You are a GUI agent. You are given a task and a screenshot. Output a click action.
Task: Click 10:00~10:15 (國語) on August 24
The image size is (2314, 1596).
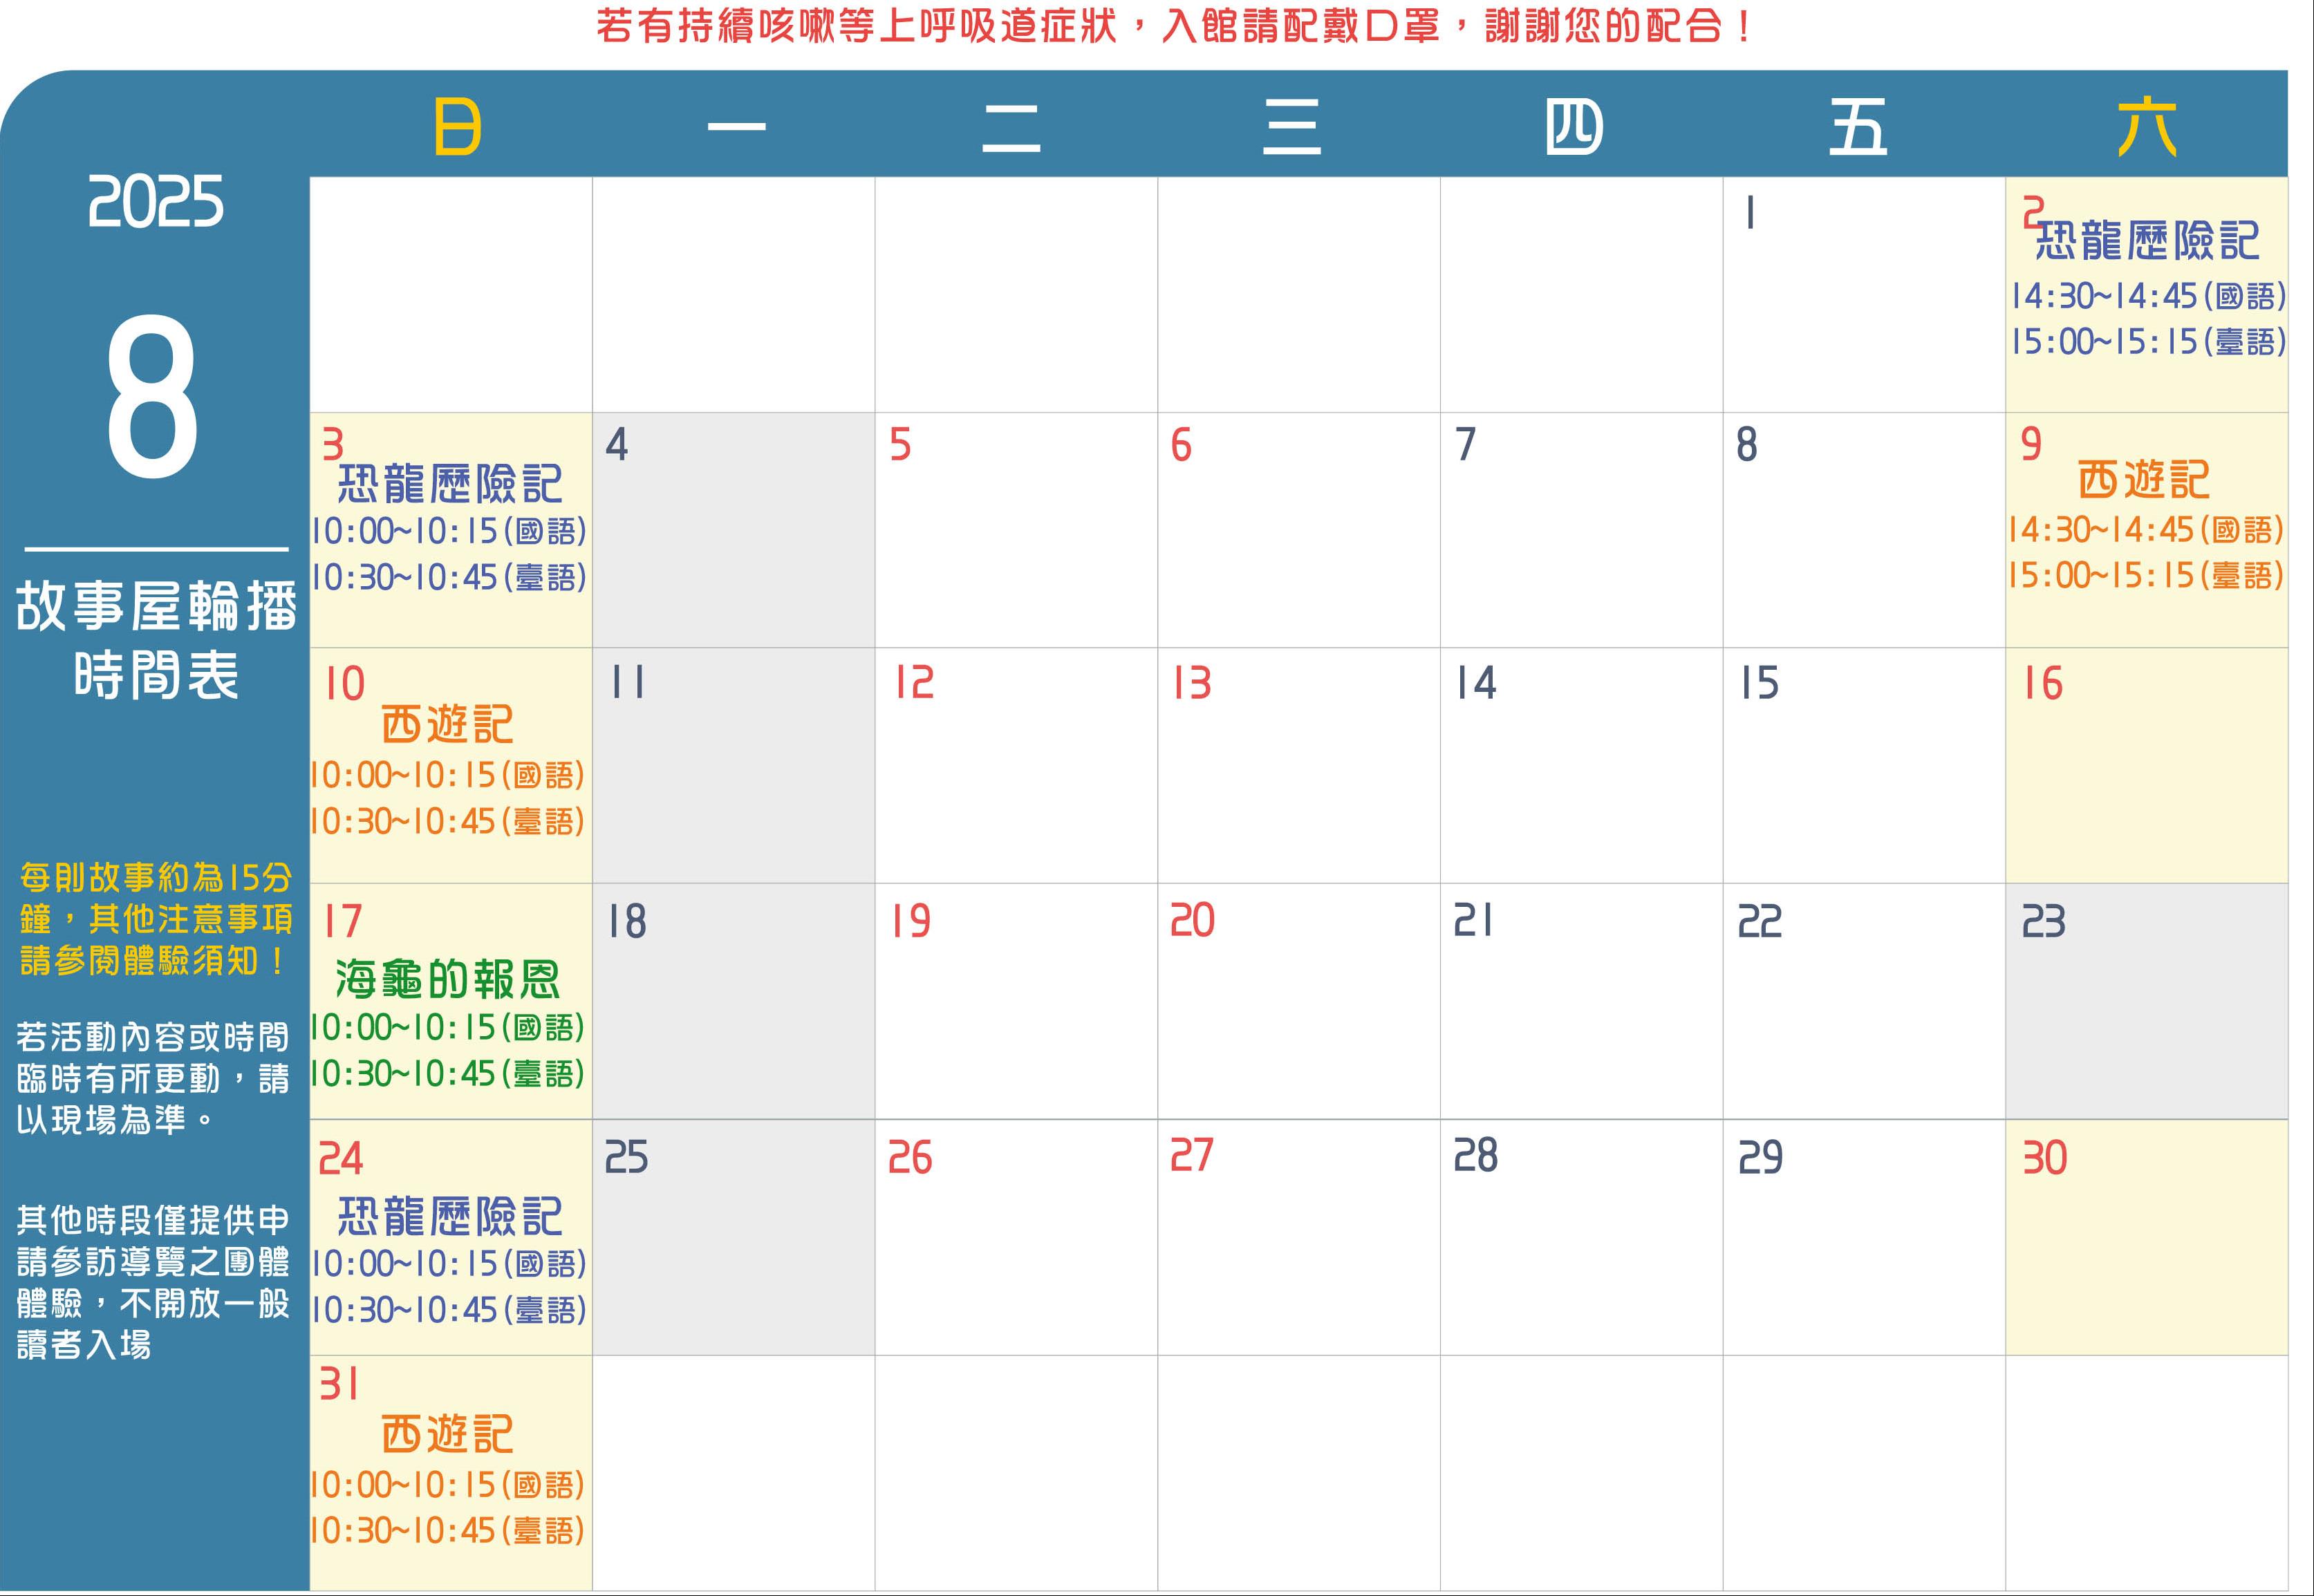tap(449, 1264)
